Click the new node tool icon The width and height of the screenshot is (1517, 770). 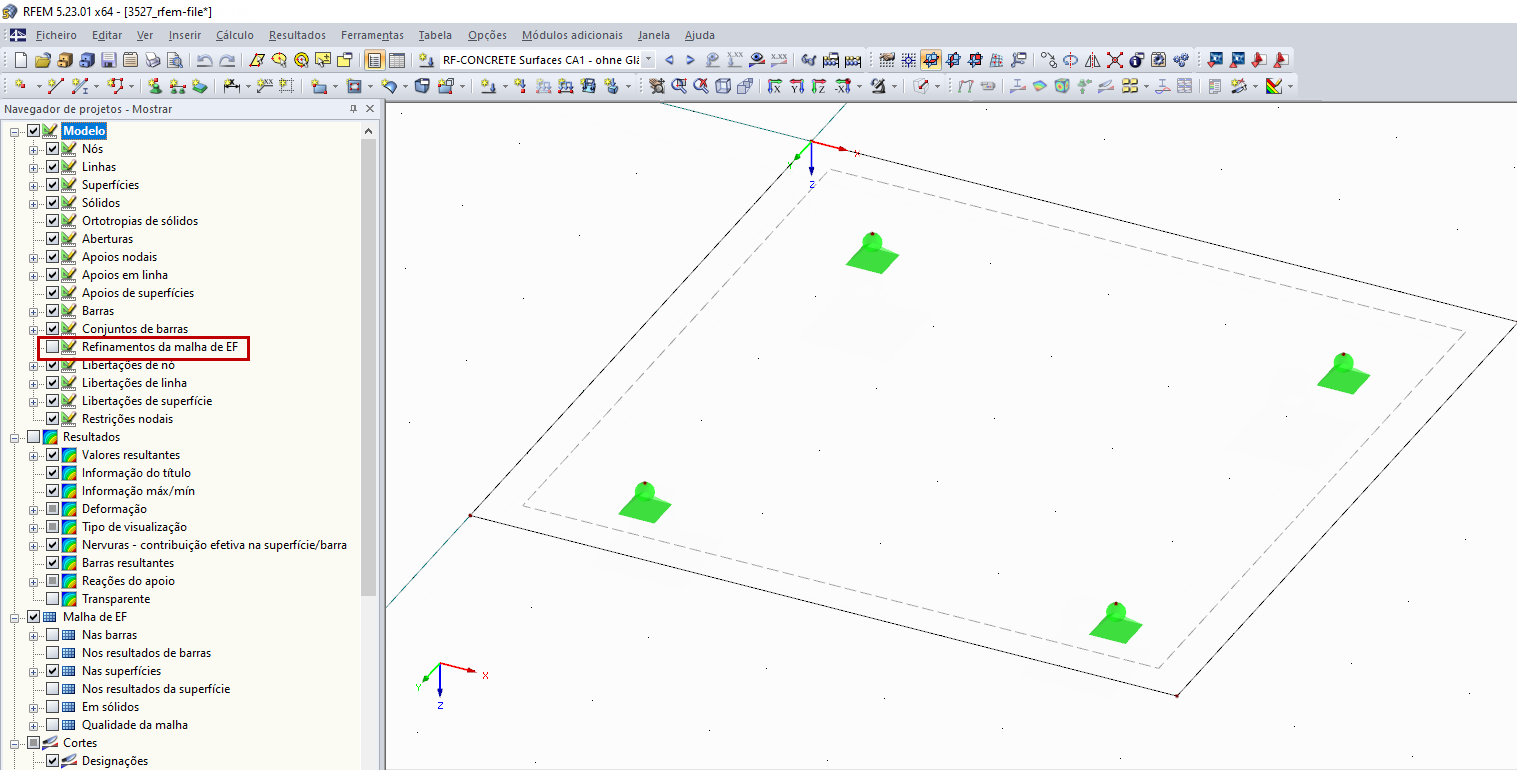[21, 86]
